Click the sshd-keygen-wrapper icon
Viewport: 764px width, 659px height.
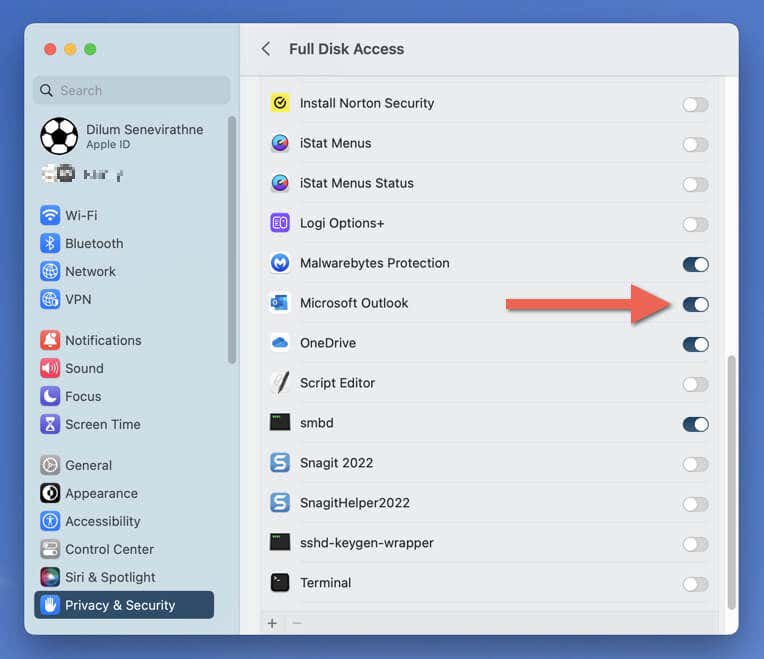click(x=280, y=542)
